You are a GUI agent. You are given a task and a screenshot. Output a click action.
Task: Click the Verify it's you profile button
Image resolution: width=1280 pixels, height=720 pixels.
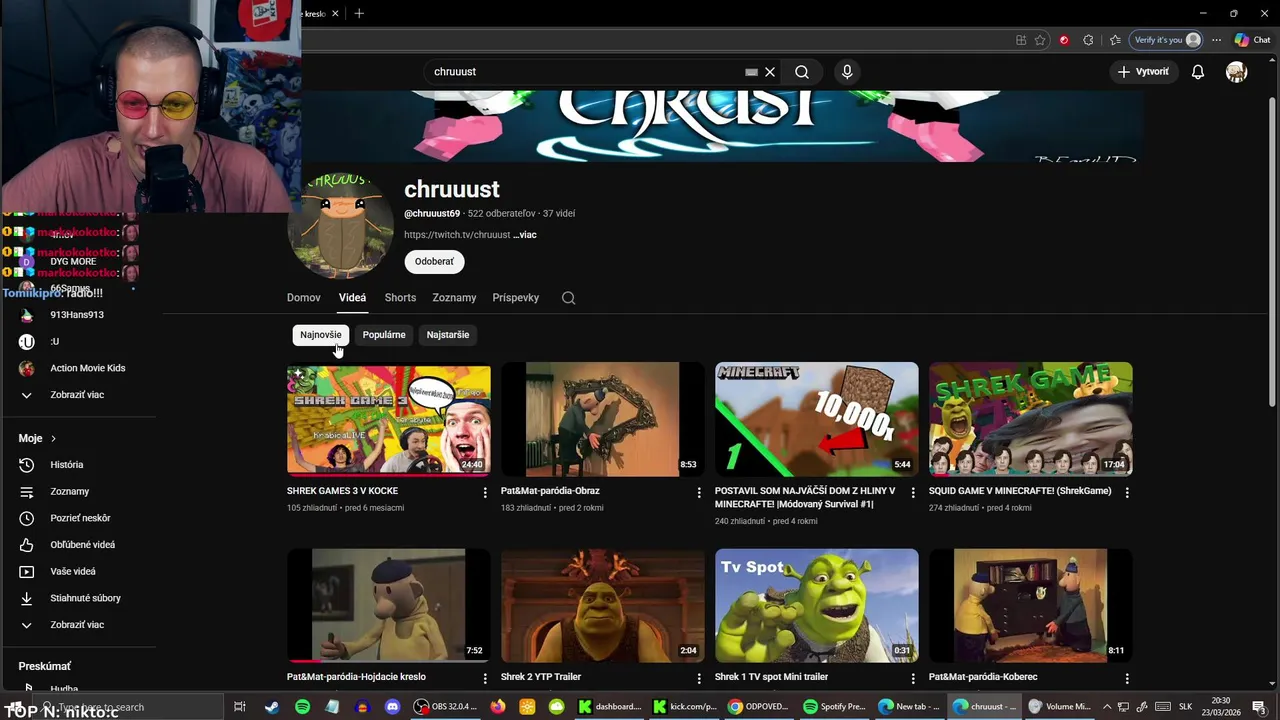pos(1166,40)
